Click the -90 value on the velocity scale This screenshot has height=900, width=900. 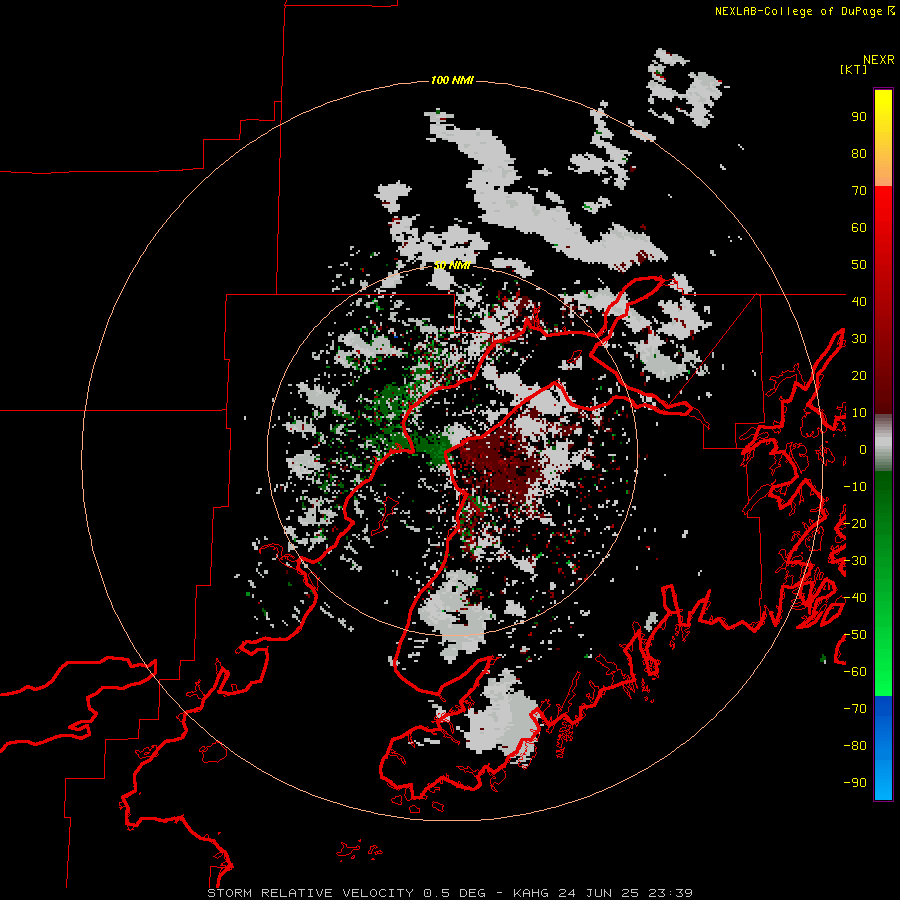coord(855,783)
